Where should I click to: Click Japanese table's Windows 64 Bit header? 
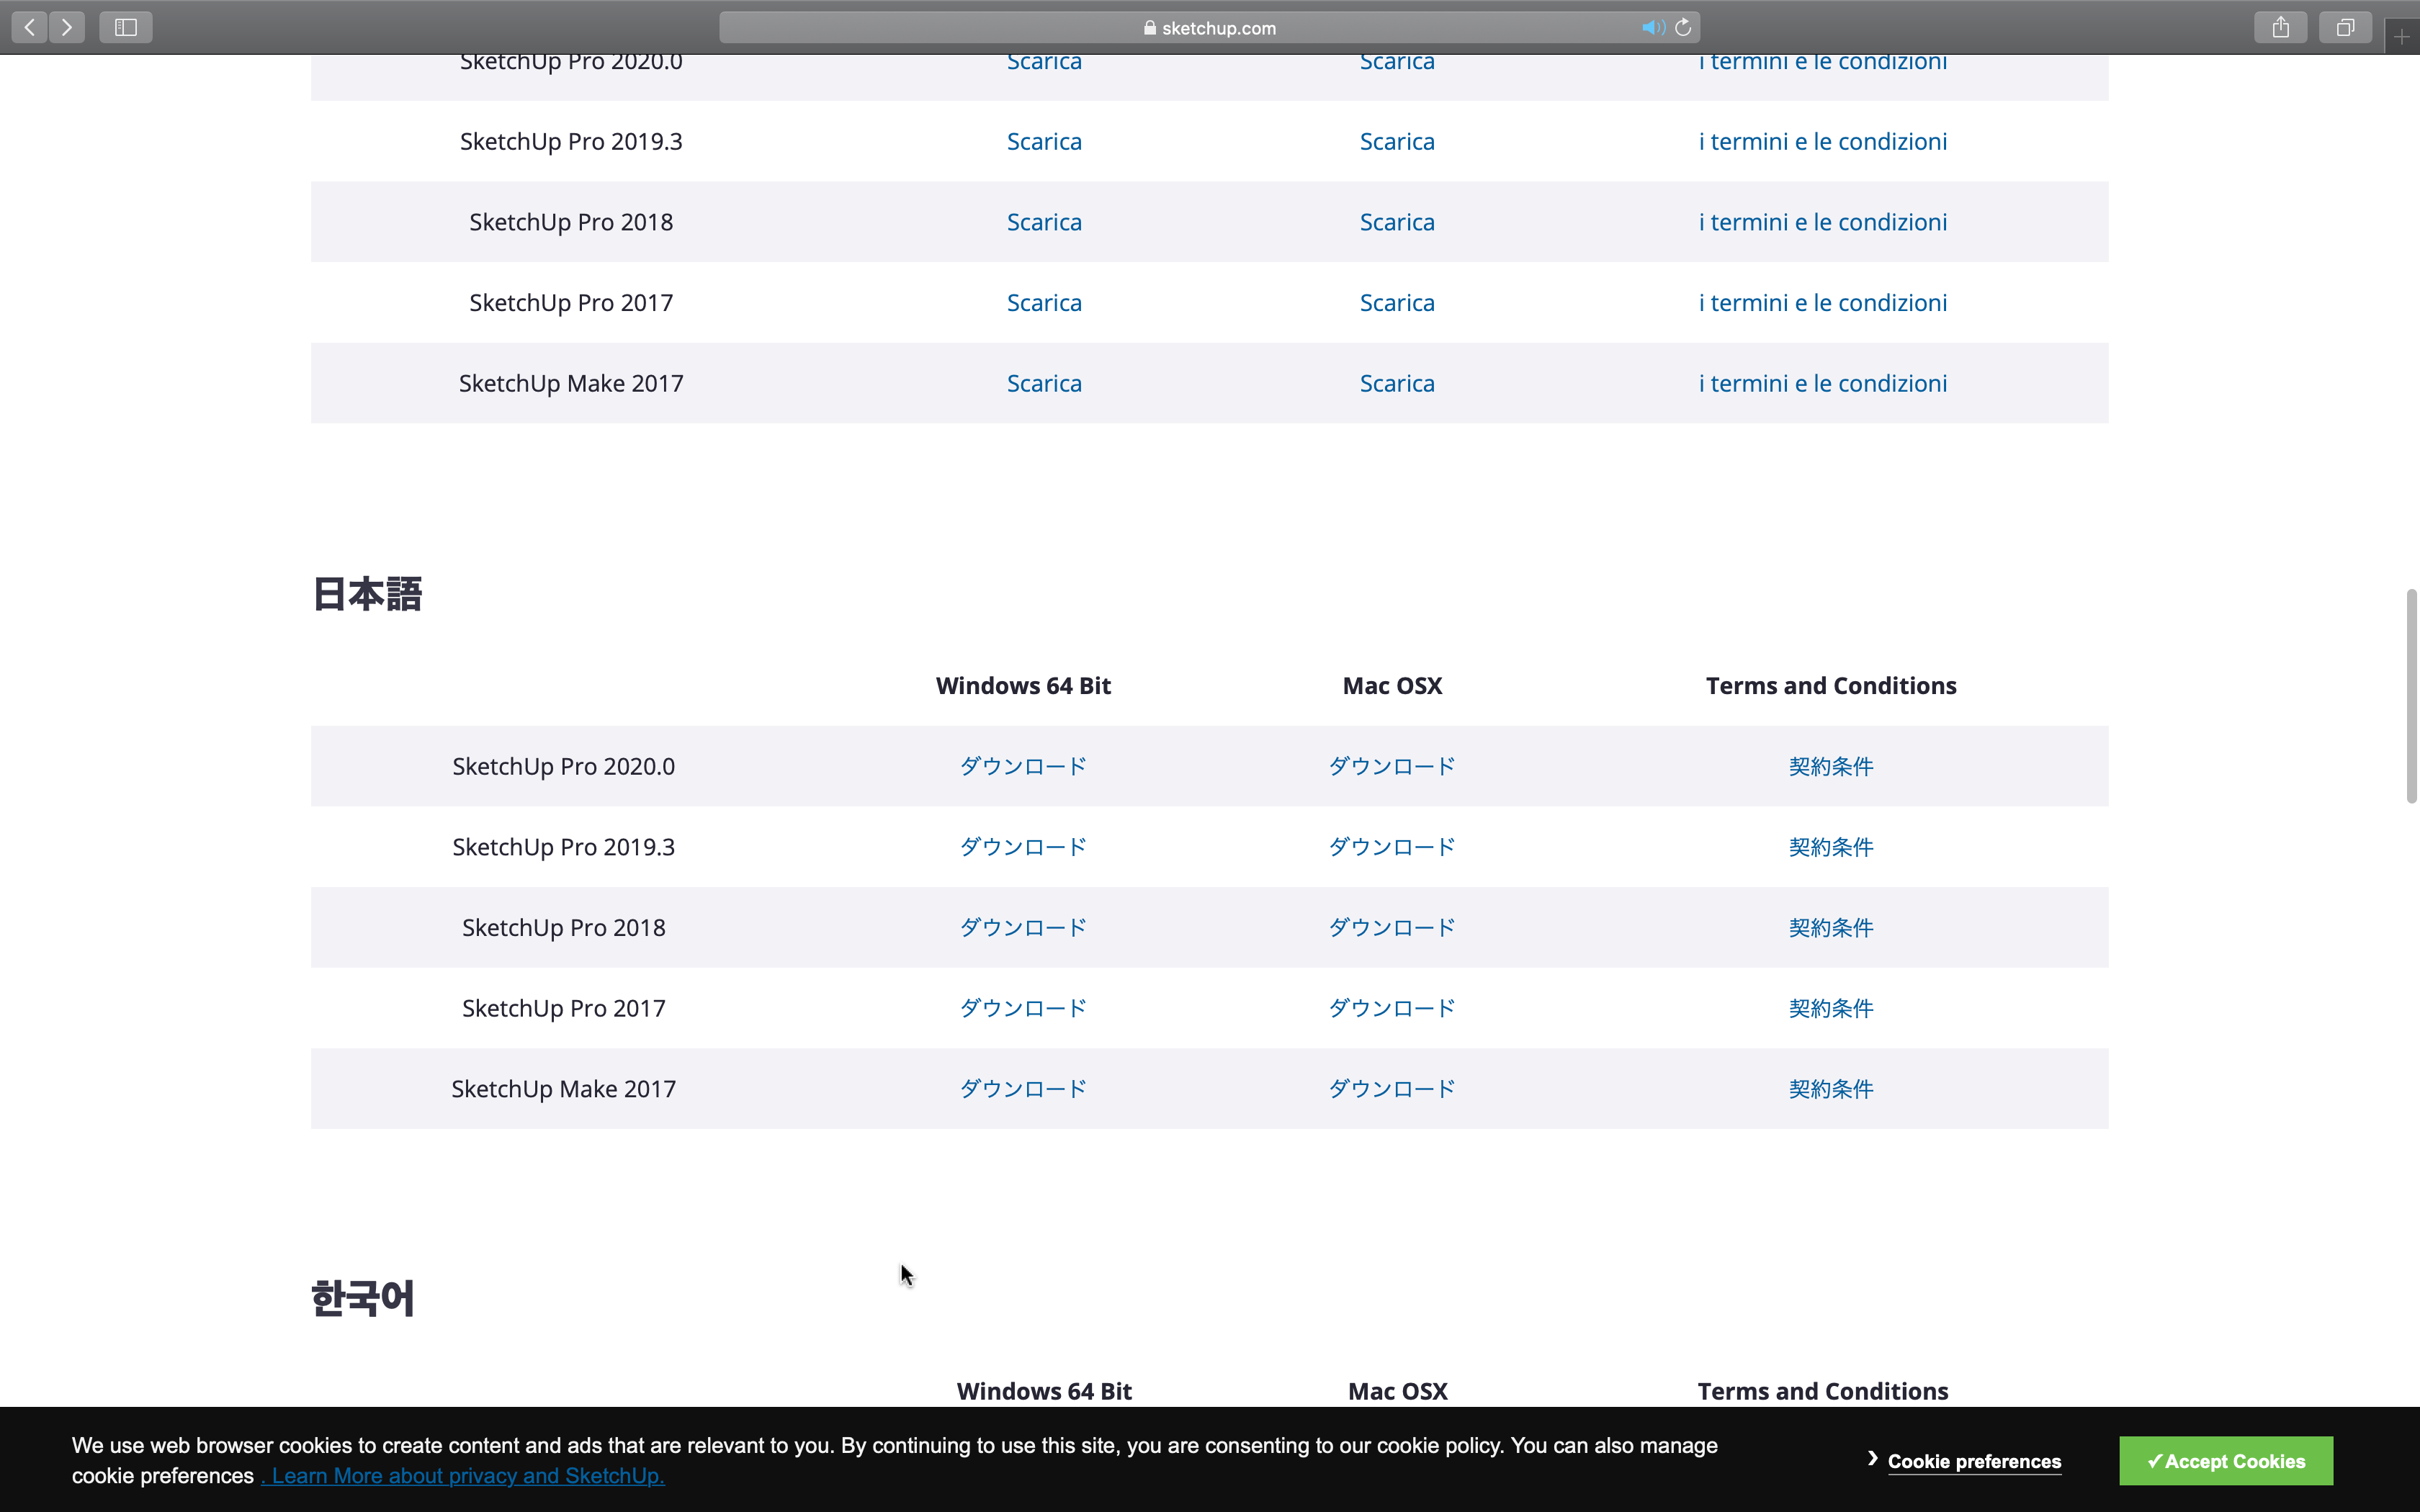tap(1023, 686)
